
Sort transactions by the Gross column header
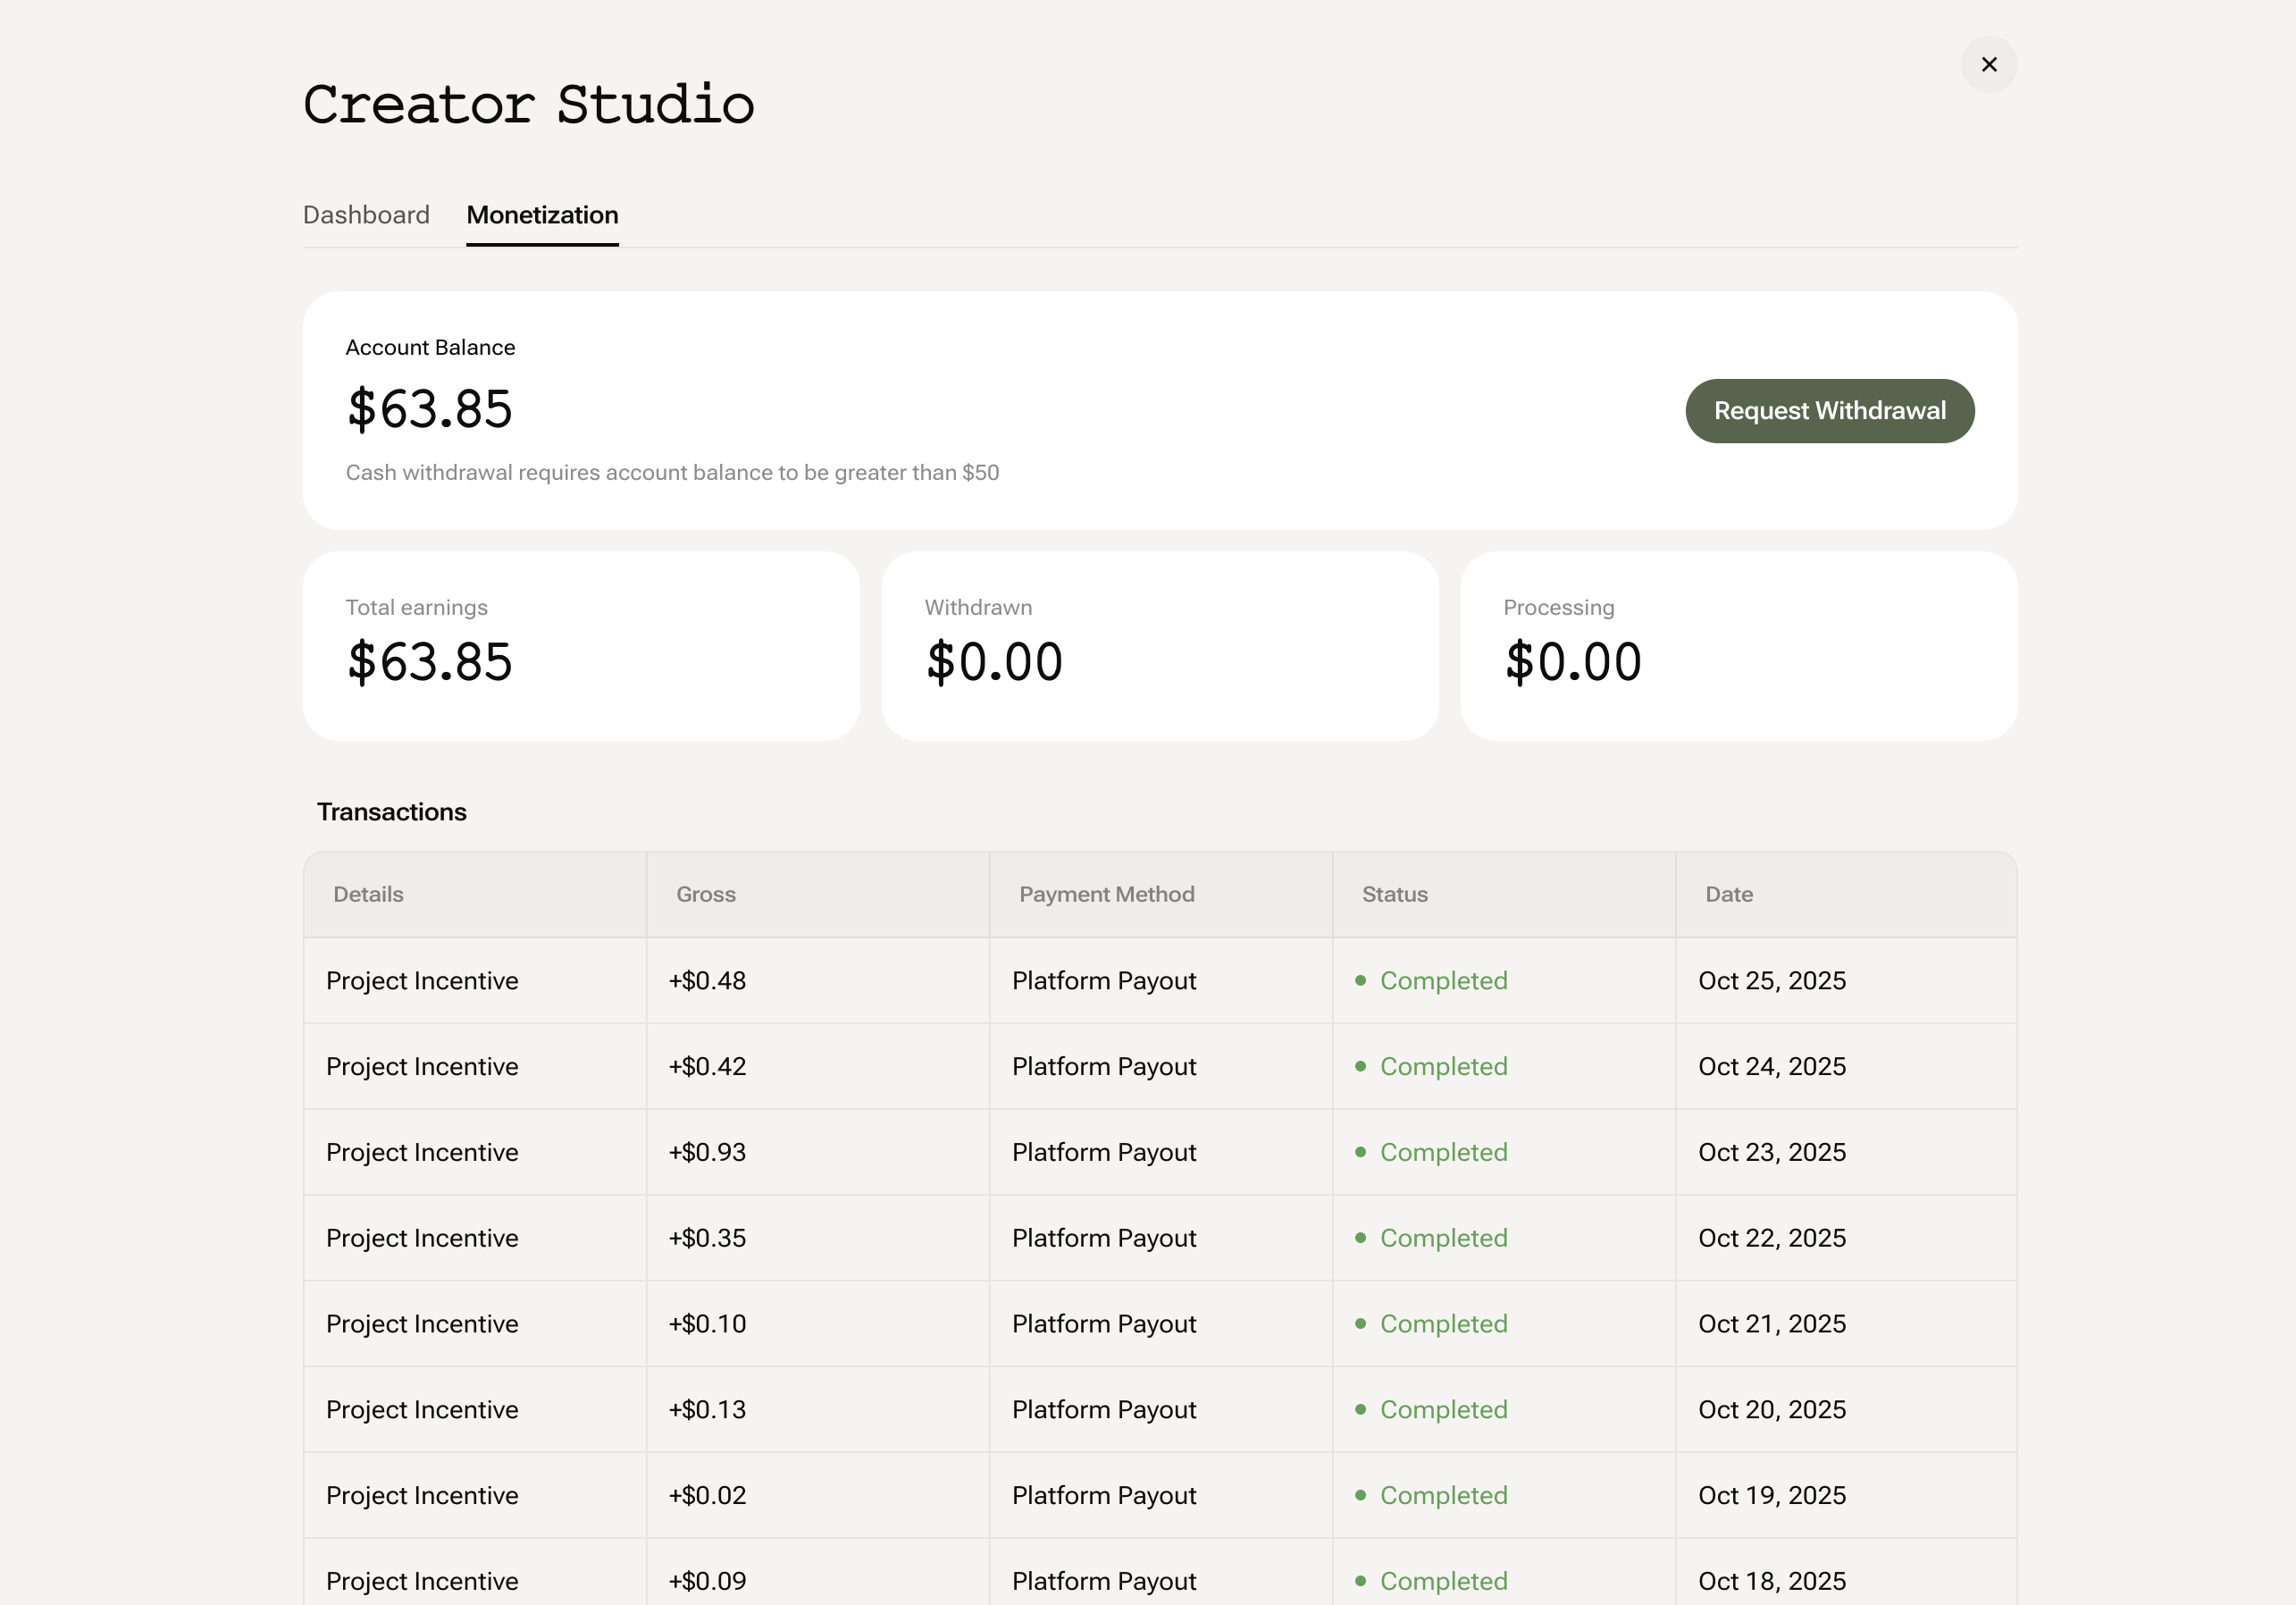pos(705,894)
